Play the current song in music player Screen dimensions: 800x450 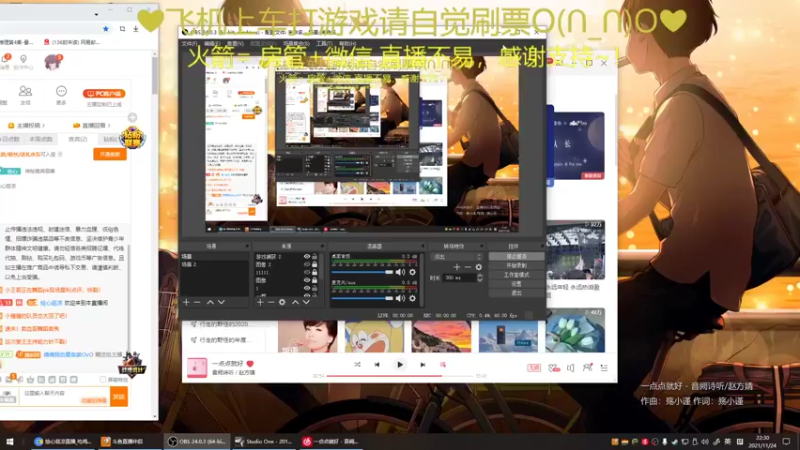[400, 365]
